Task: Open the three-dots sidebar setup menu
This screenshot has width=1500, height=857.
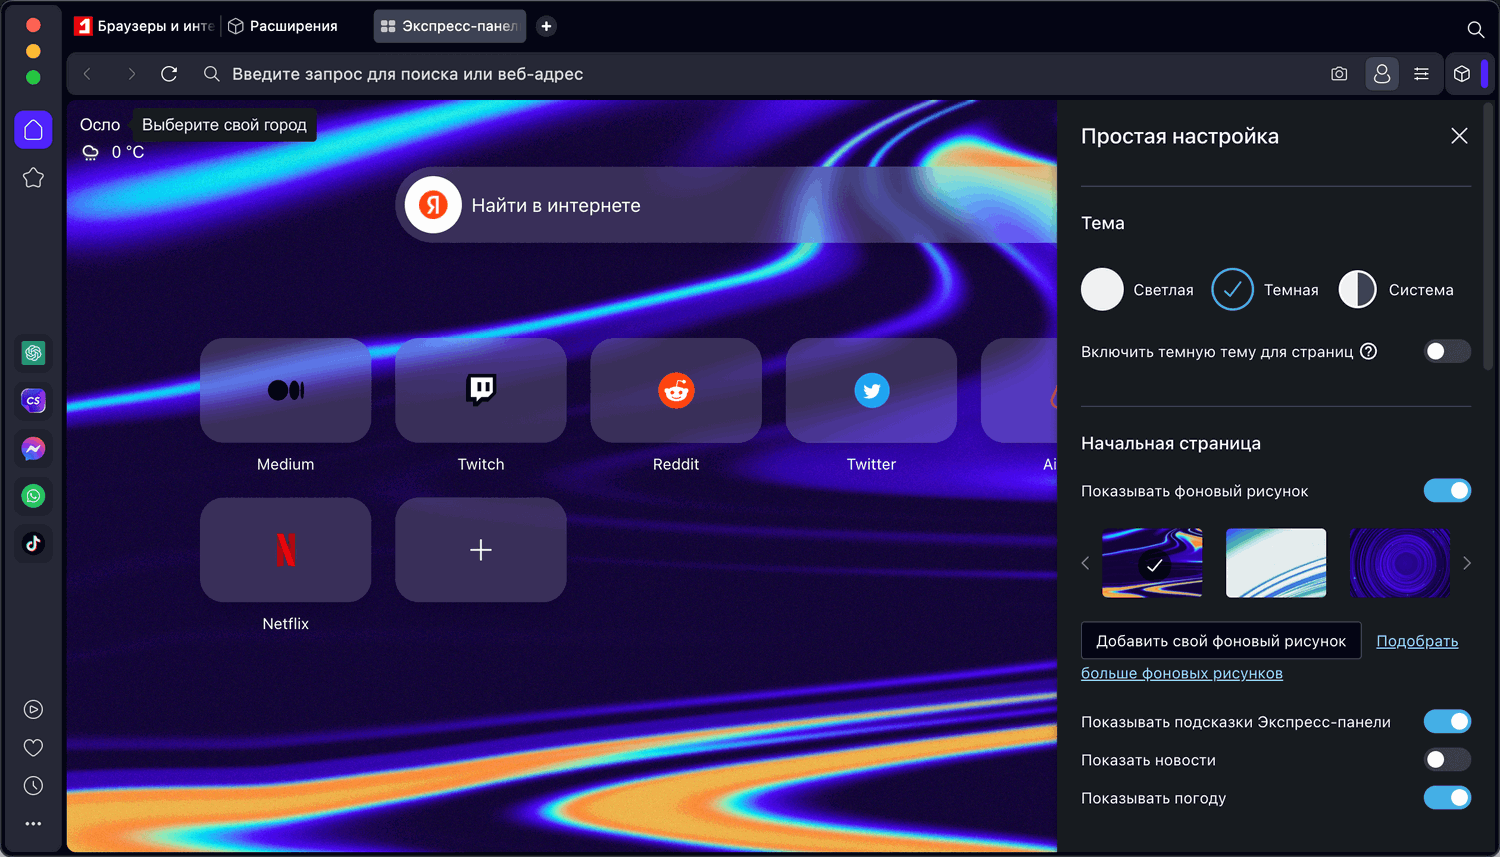Action: [33, 824]
